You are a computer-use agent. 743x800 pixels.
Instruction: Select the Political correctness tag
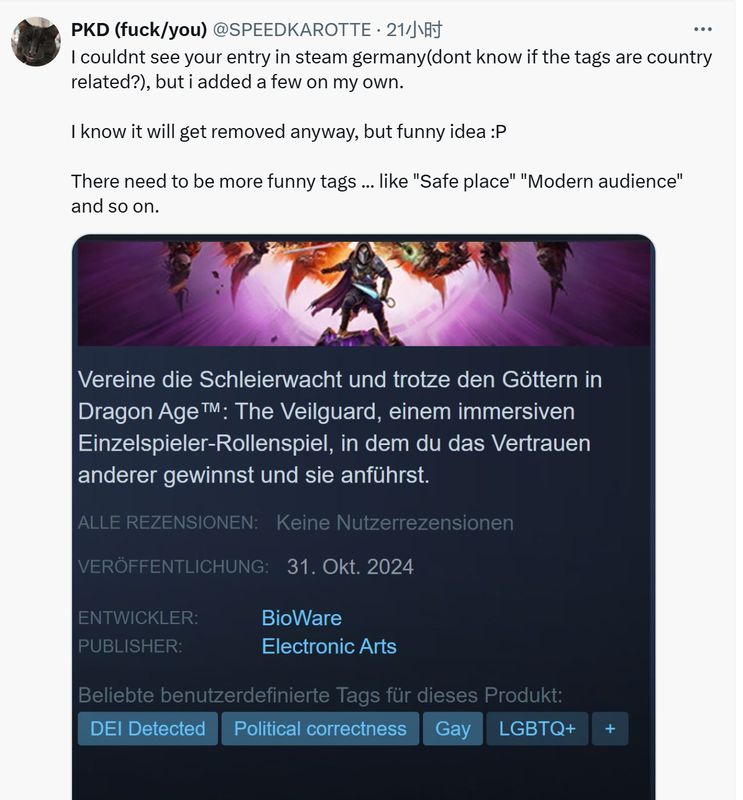[x=320, y=729]
